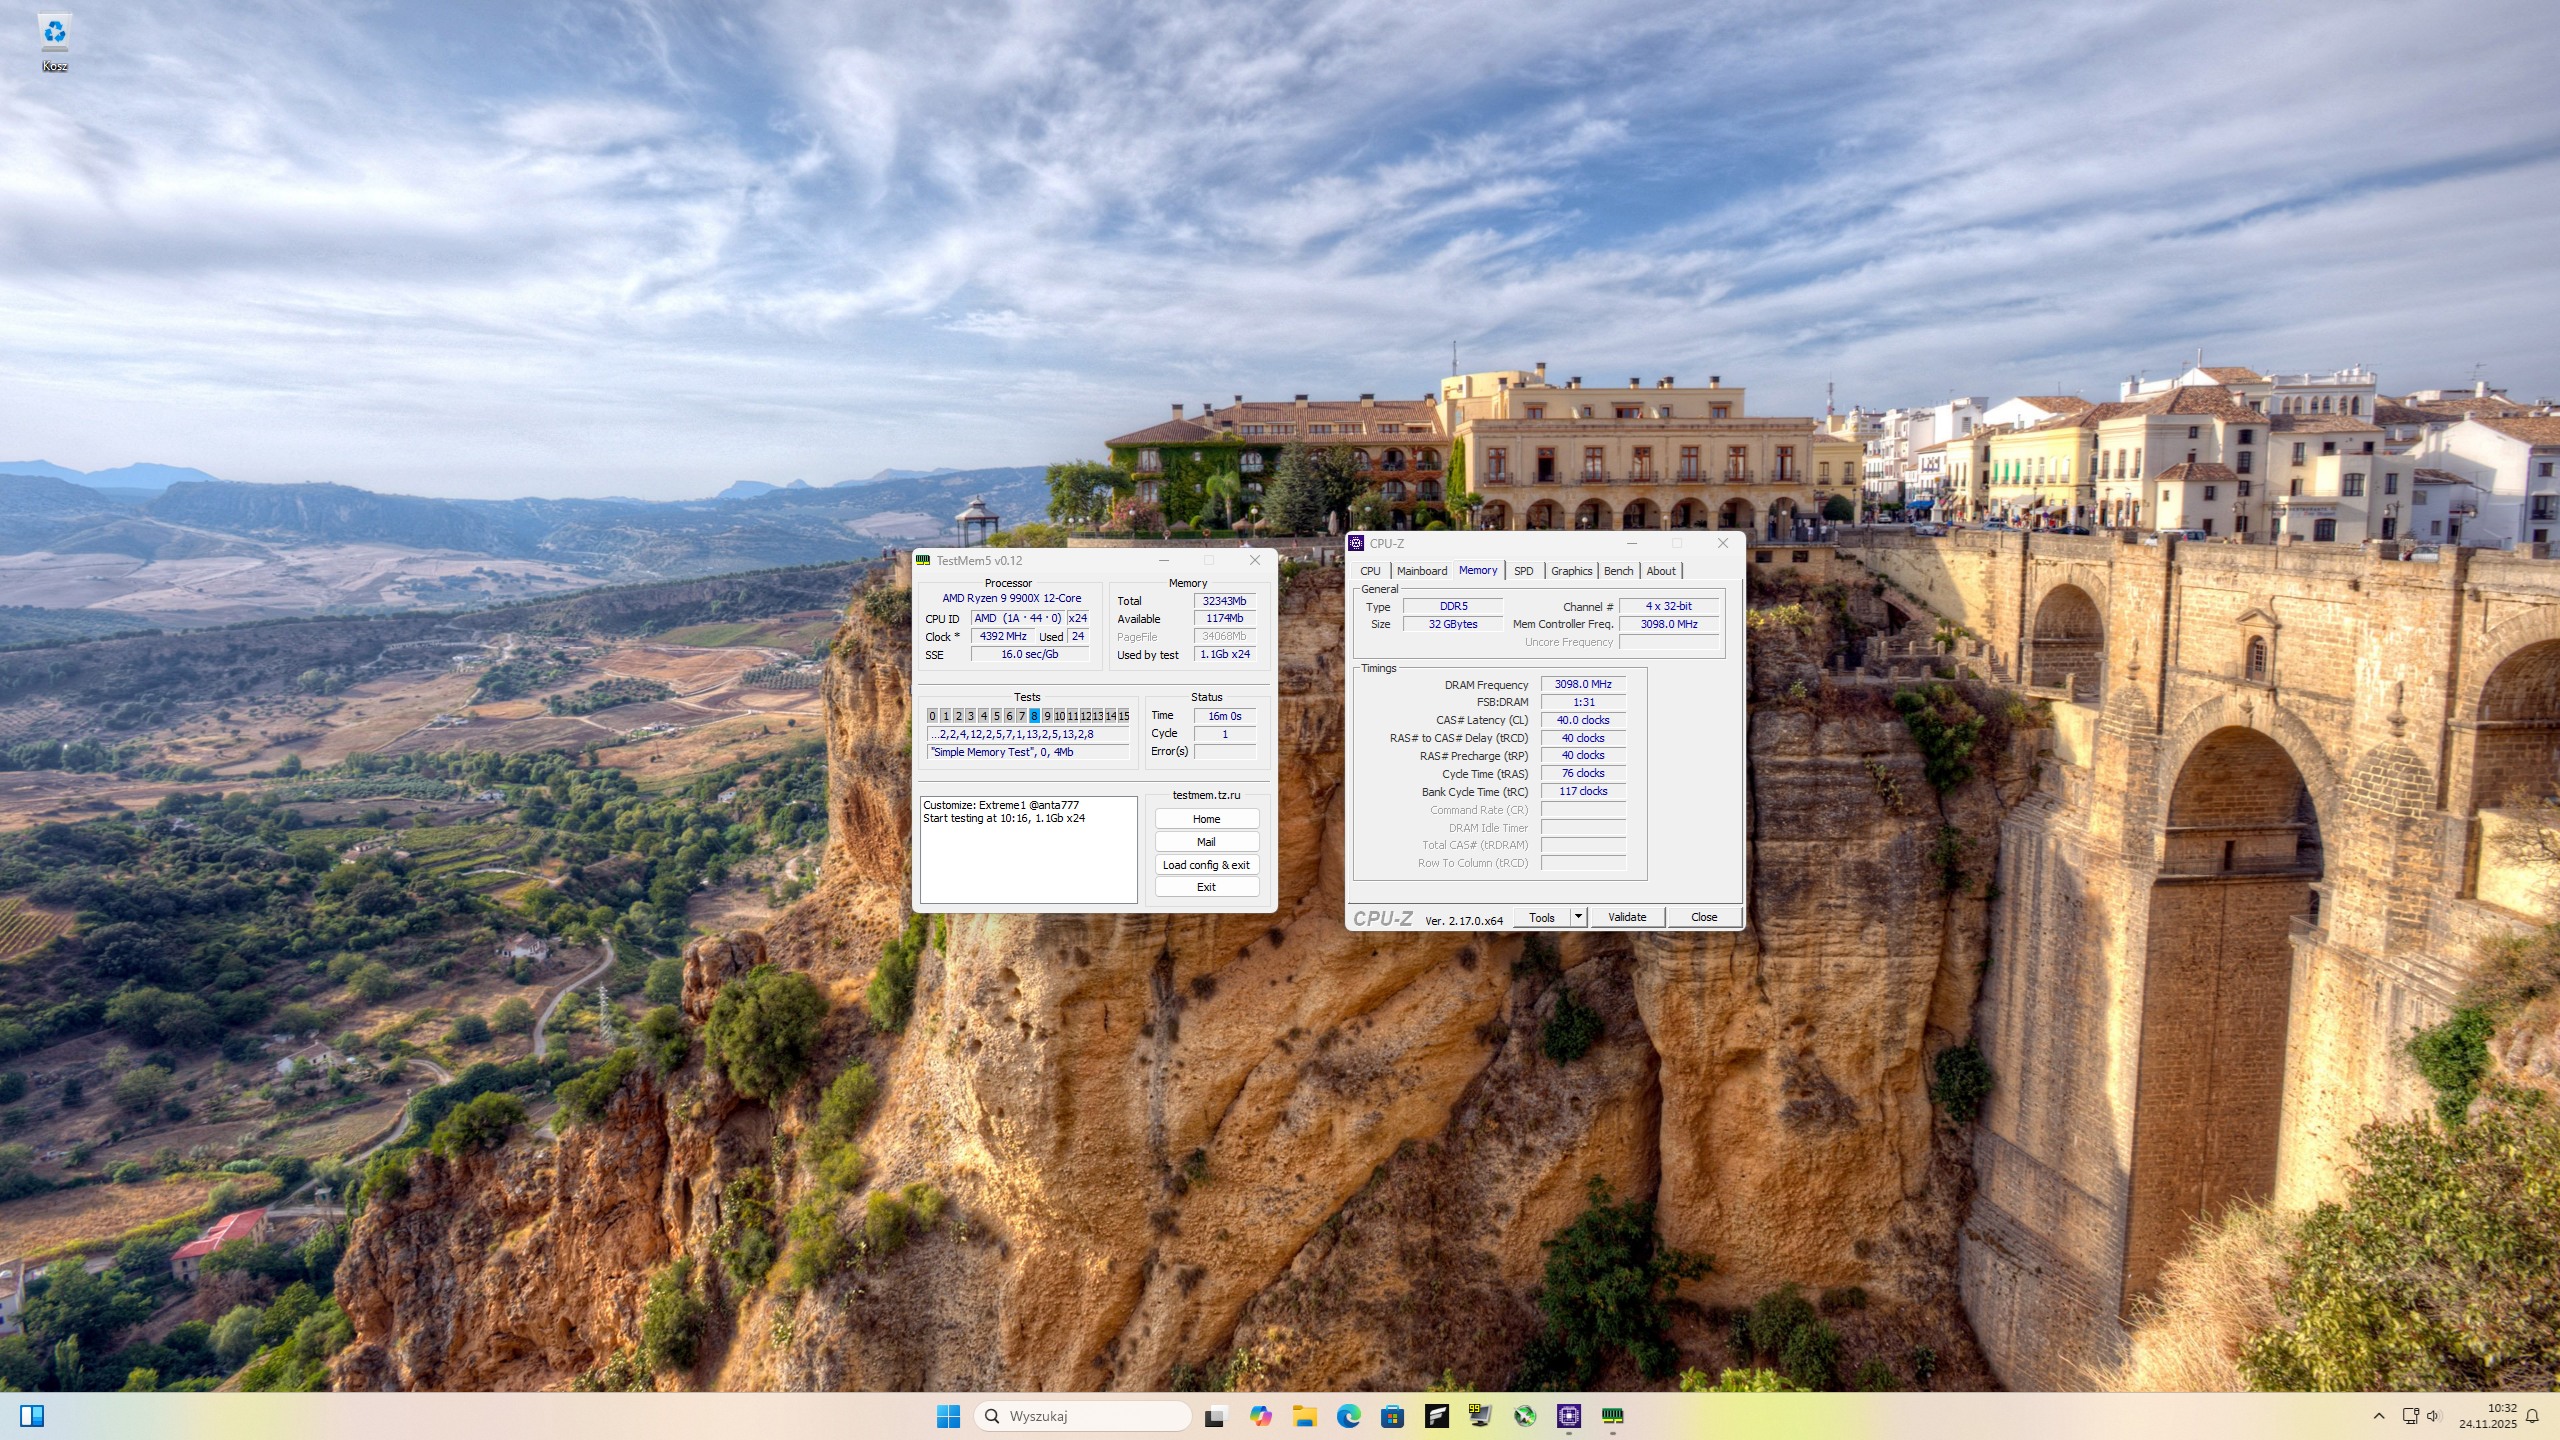Launch Copilot from the taskbar

coord(1260,1416)
